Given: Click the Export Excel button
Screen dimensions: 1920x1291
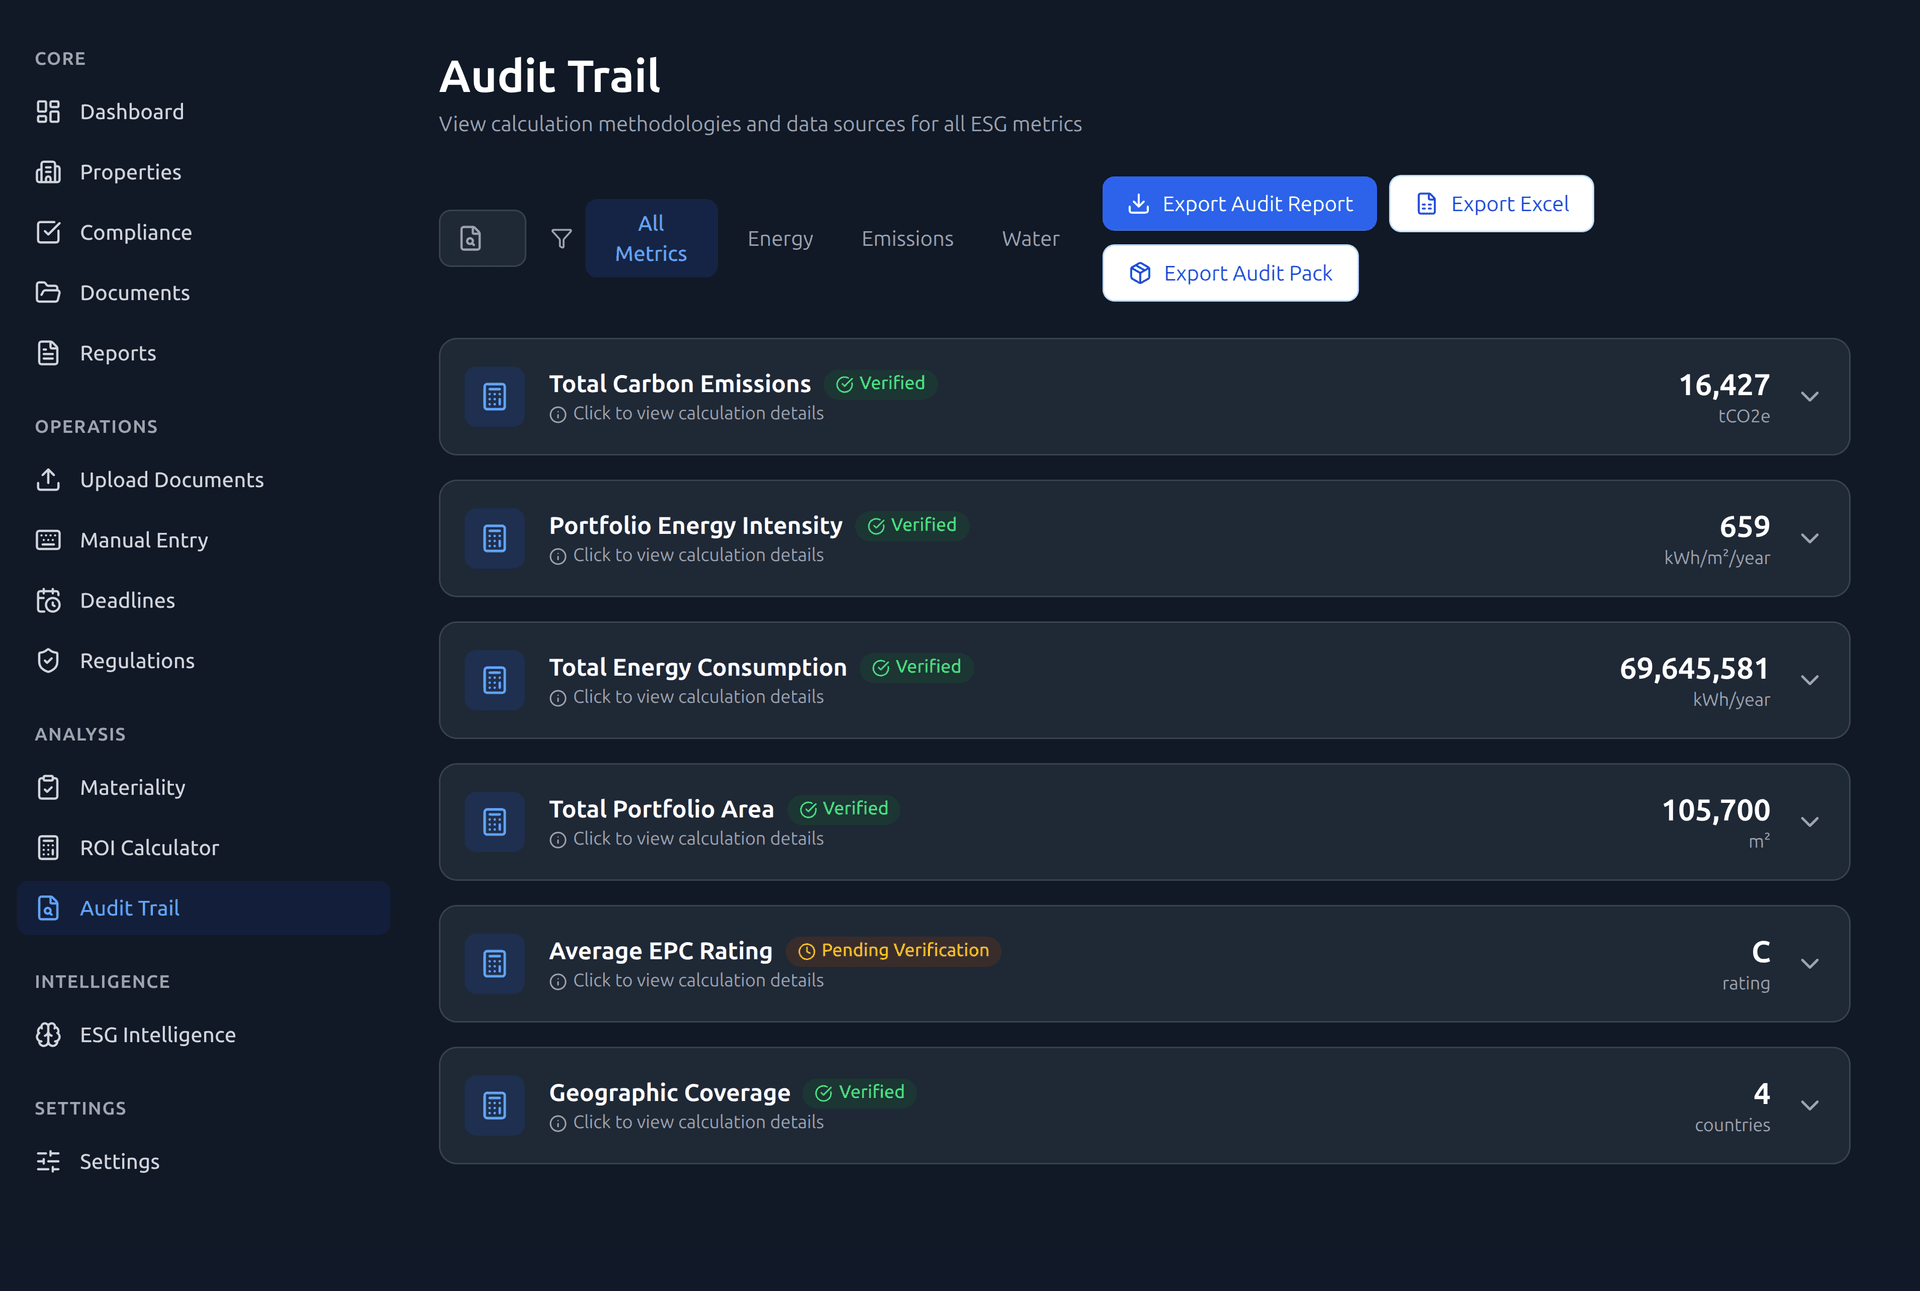Looking at the screenshot, I should (x=1491, y=204).
